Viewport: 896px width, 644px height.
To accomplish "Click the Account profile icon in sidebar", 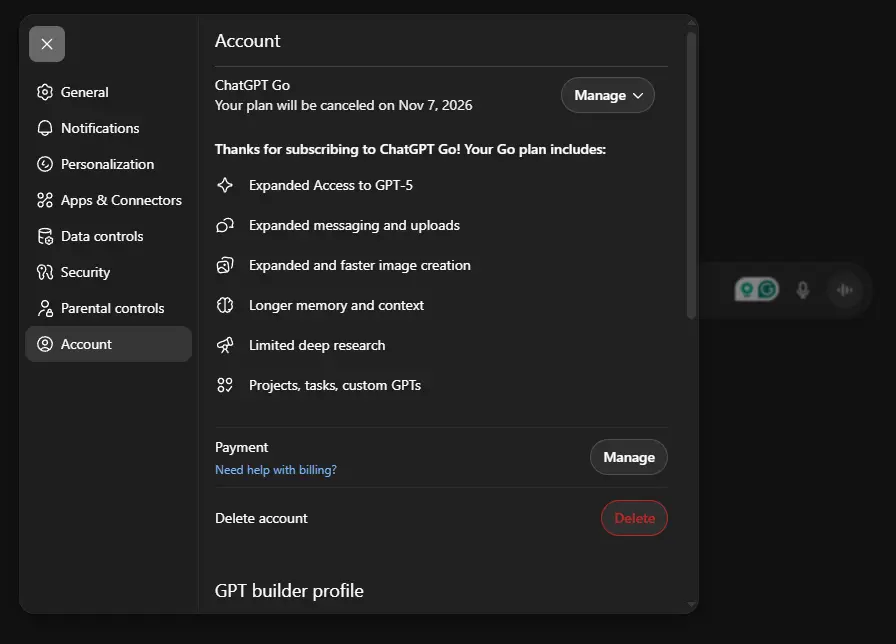I will point(45,344).
